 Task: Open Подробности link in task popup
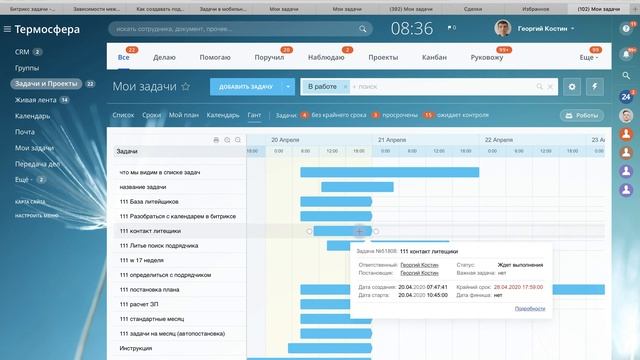530,309
